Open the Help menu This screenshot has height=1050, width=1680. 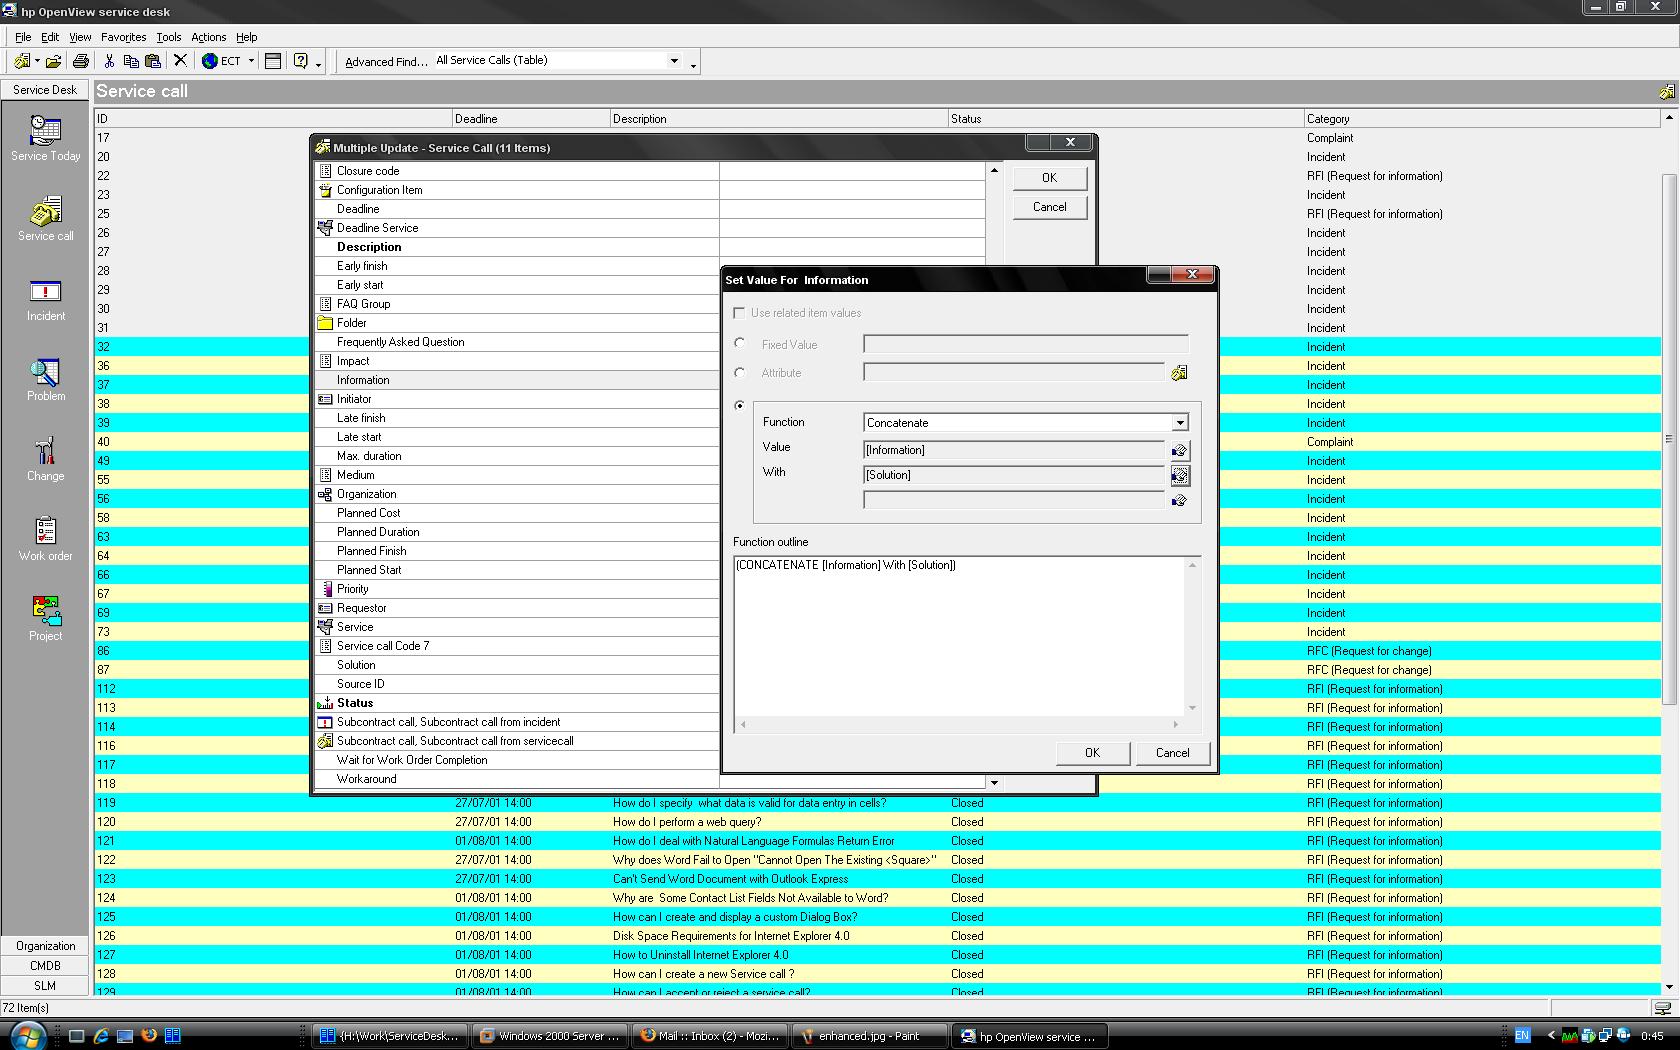point(246,37)
